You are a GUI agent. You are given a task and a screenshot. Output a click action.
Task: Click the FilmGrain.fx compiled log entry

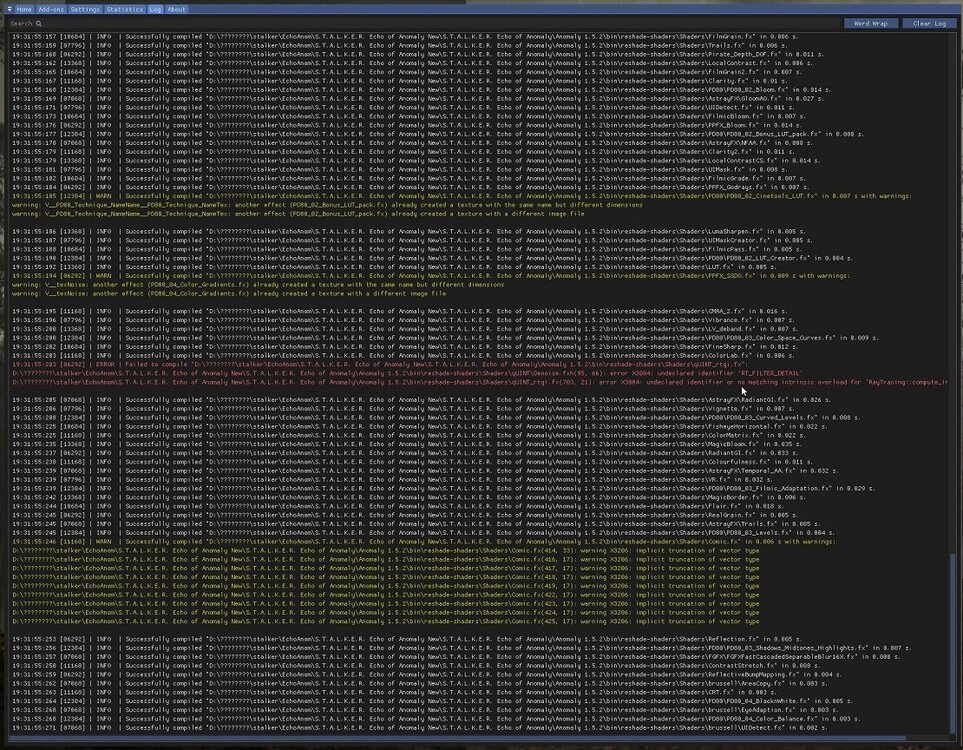[x=400, y=37]
